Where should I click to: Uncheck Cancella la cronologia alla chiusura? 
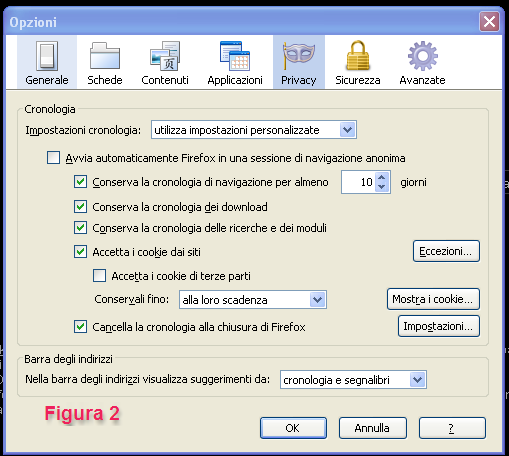pyautogui.click(x=81, y=327)
